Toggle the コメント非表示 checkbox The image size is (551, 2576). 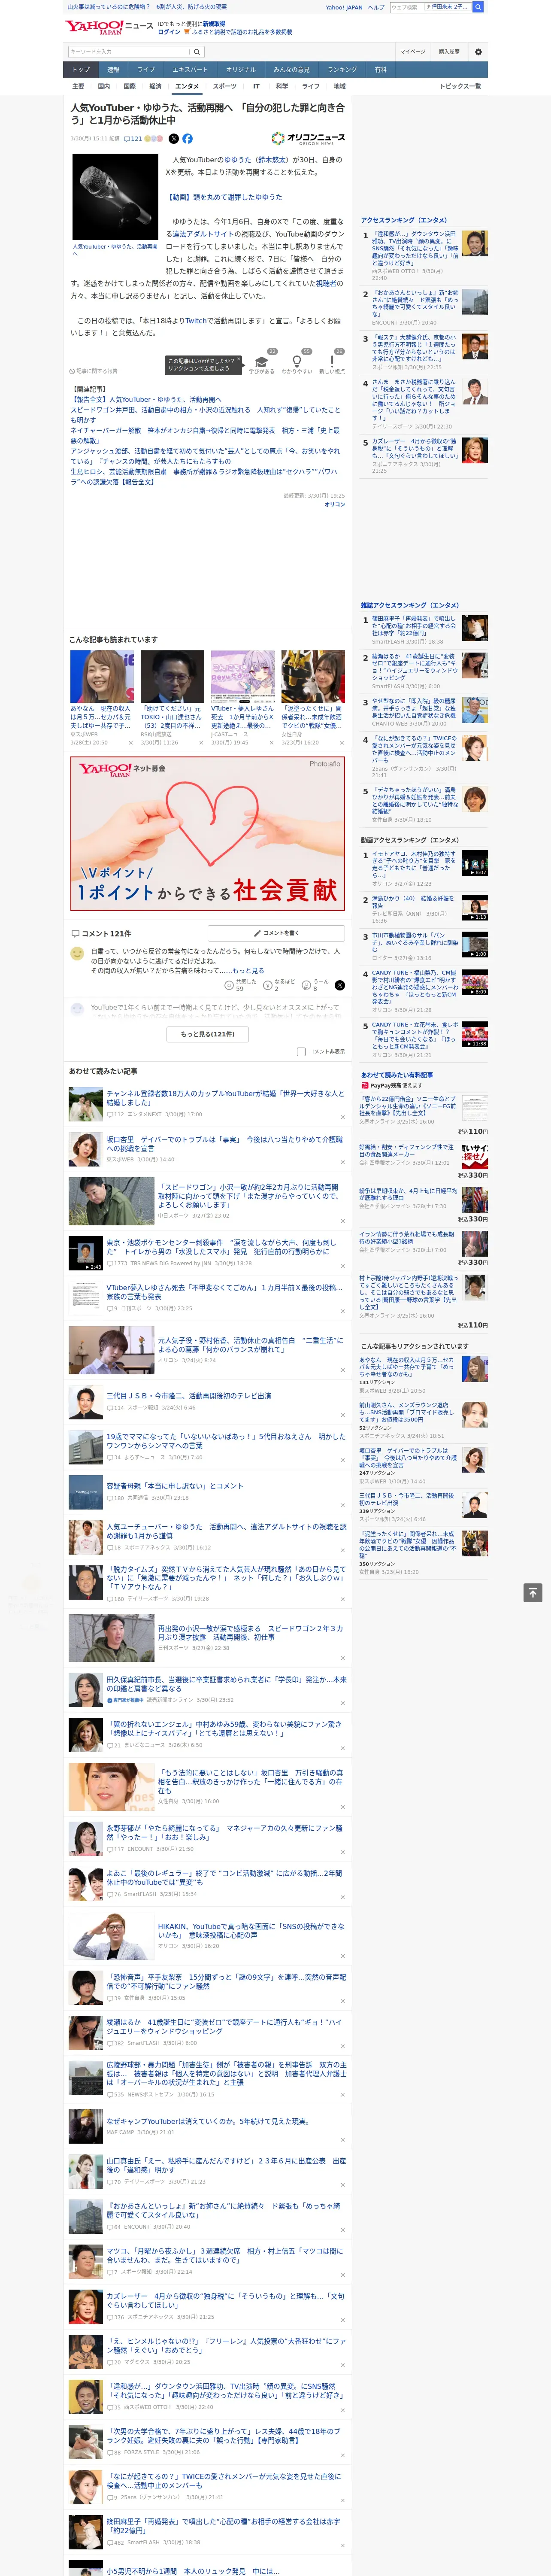(301, 1051)
